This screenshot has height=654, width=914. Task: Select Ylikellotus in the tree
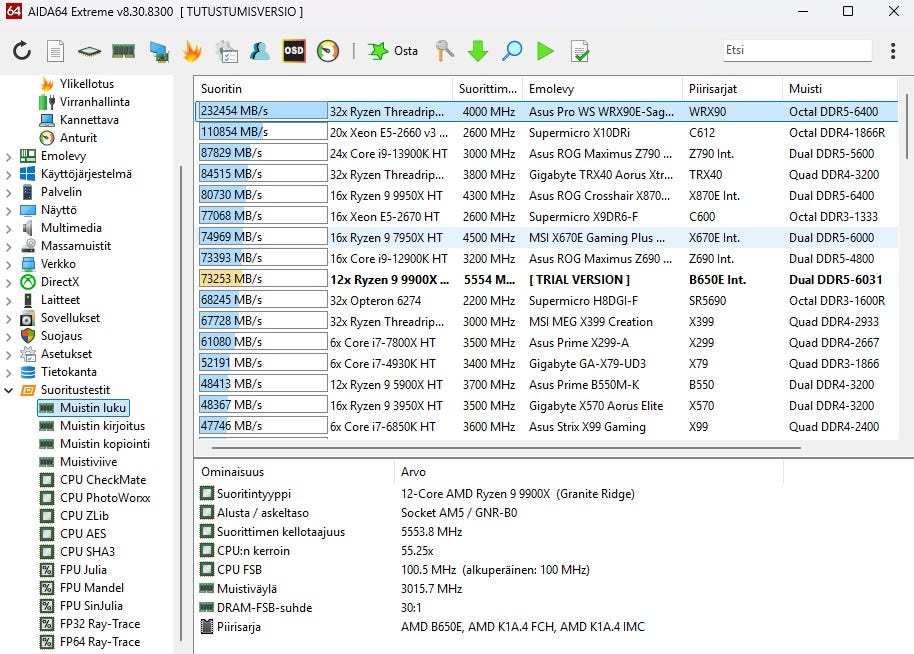point(86,84)
